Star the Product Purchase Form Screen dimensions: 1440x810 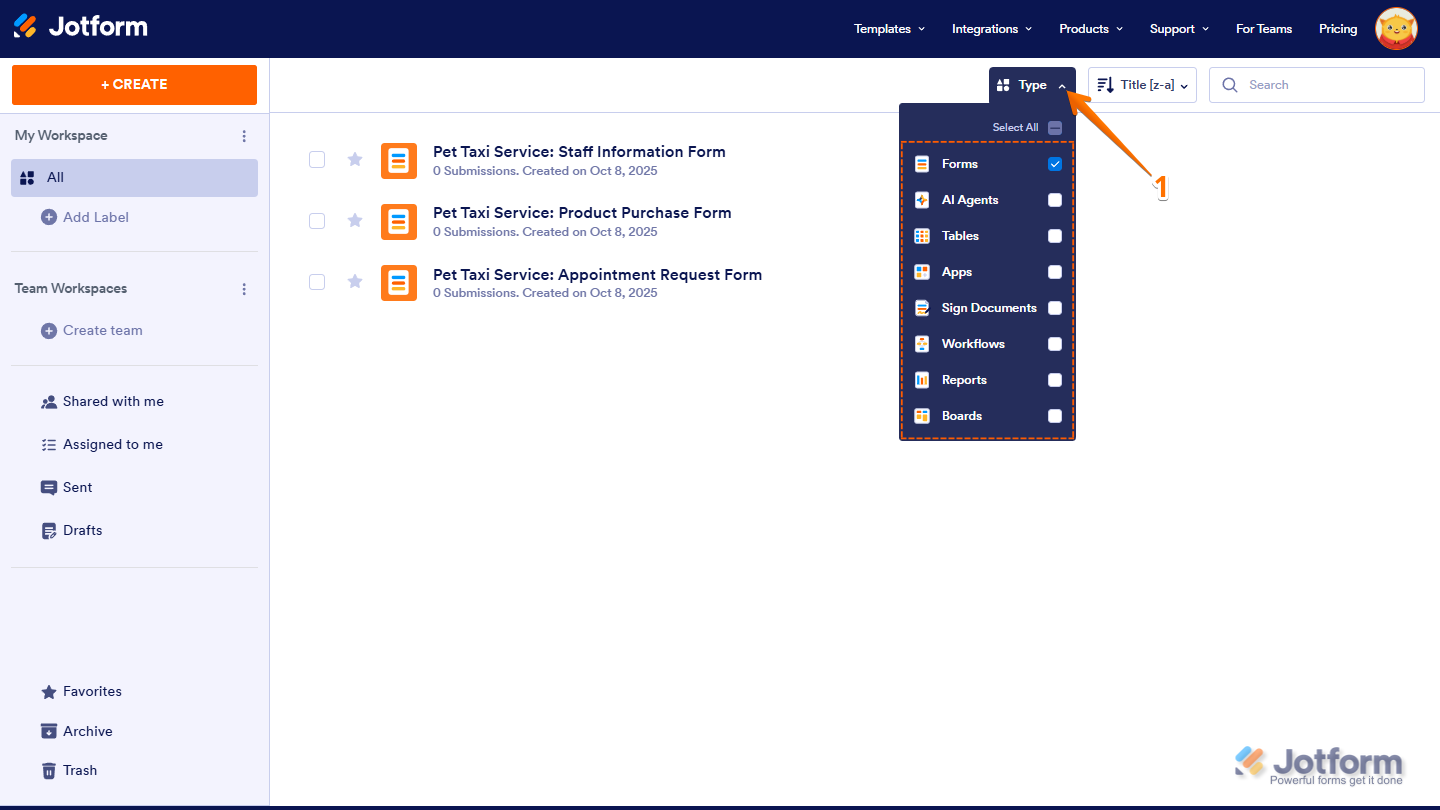(355, 220)
